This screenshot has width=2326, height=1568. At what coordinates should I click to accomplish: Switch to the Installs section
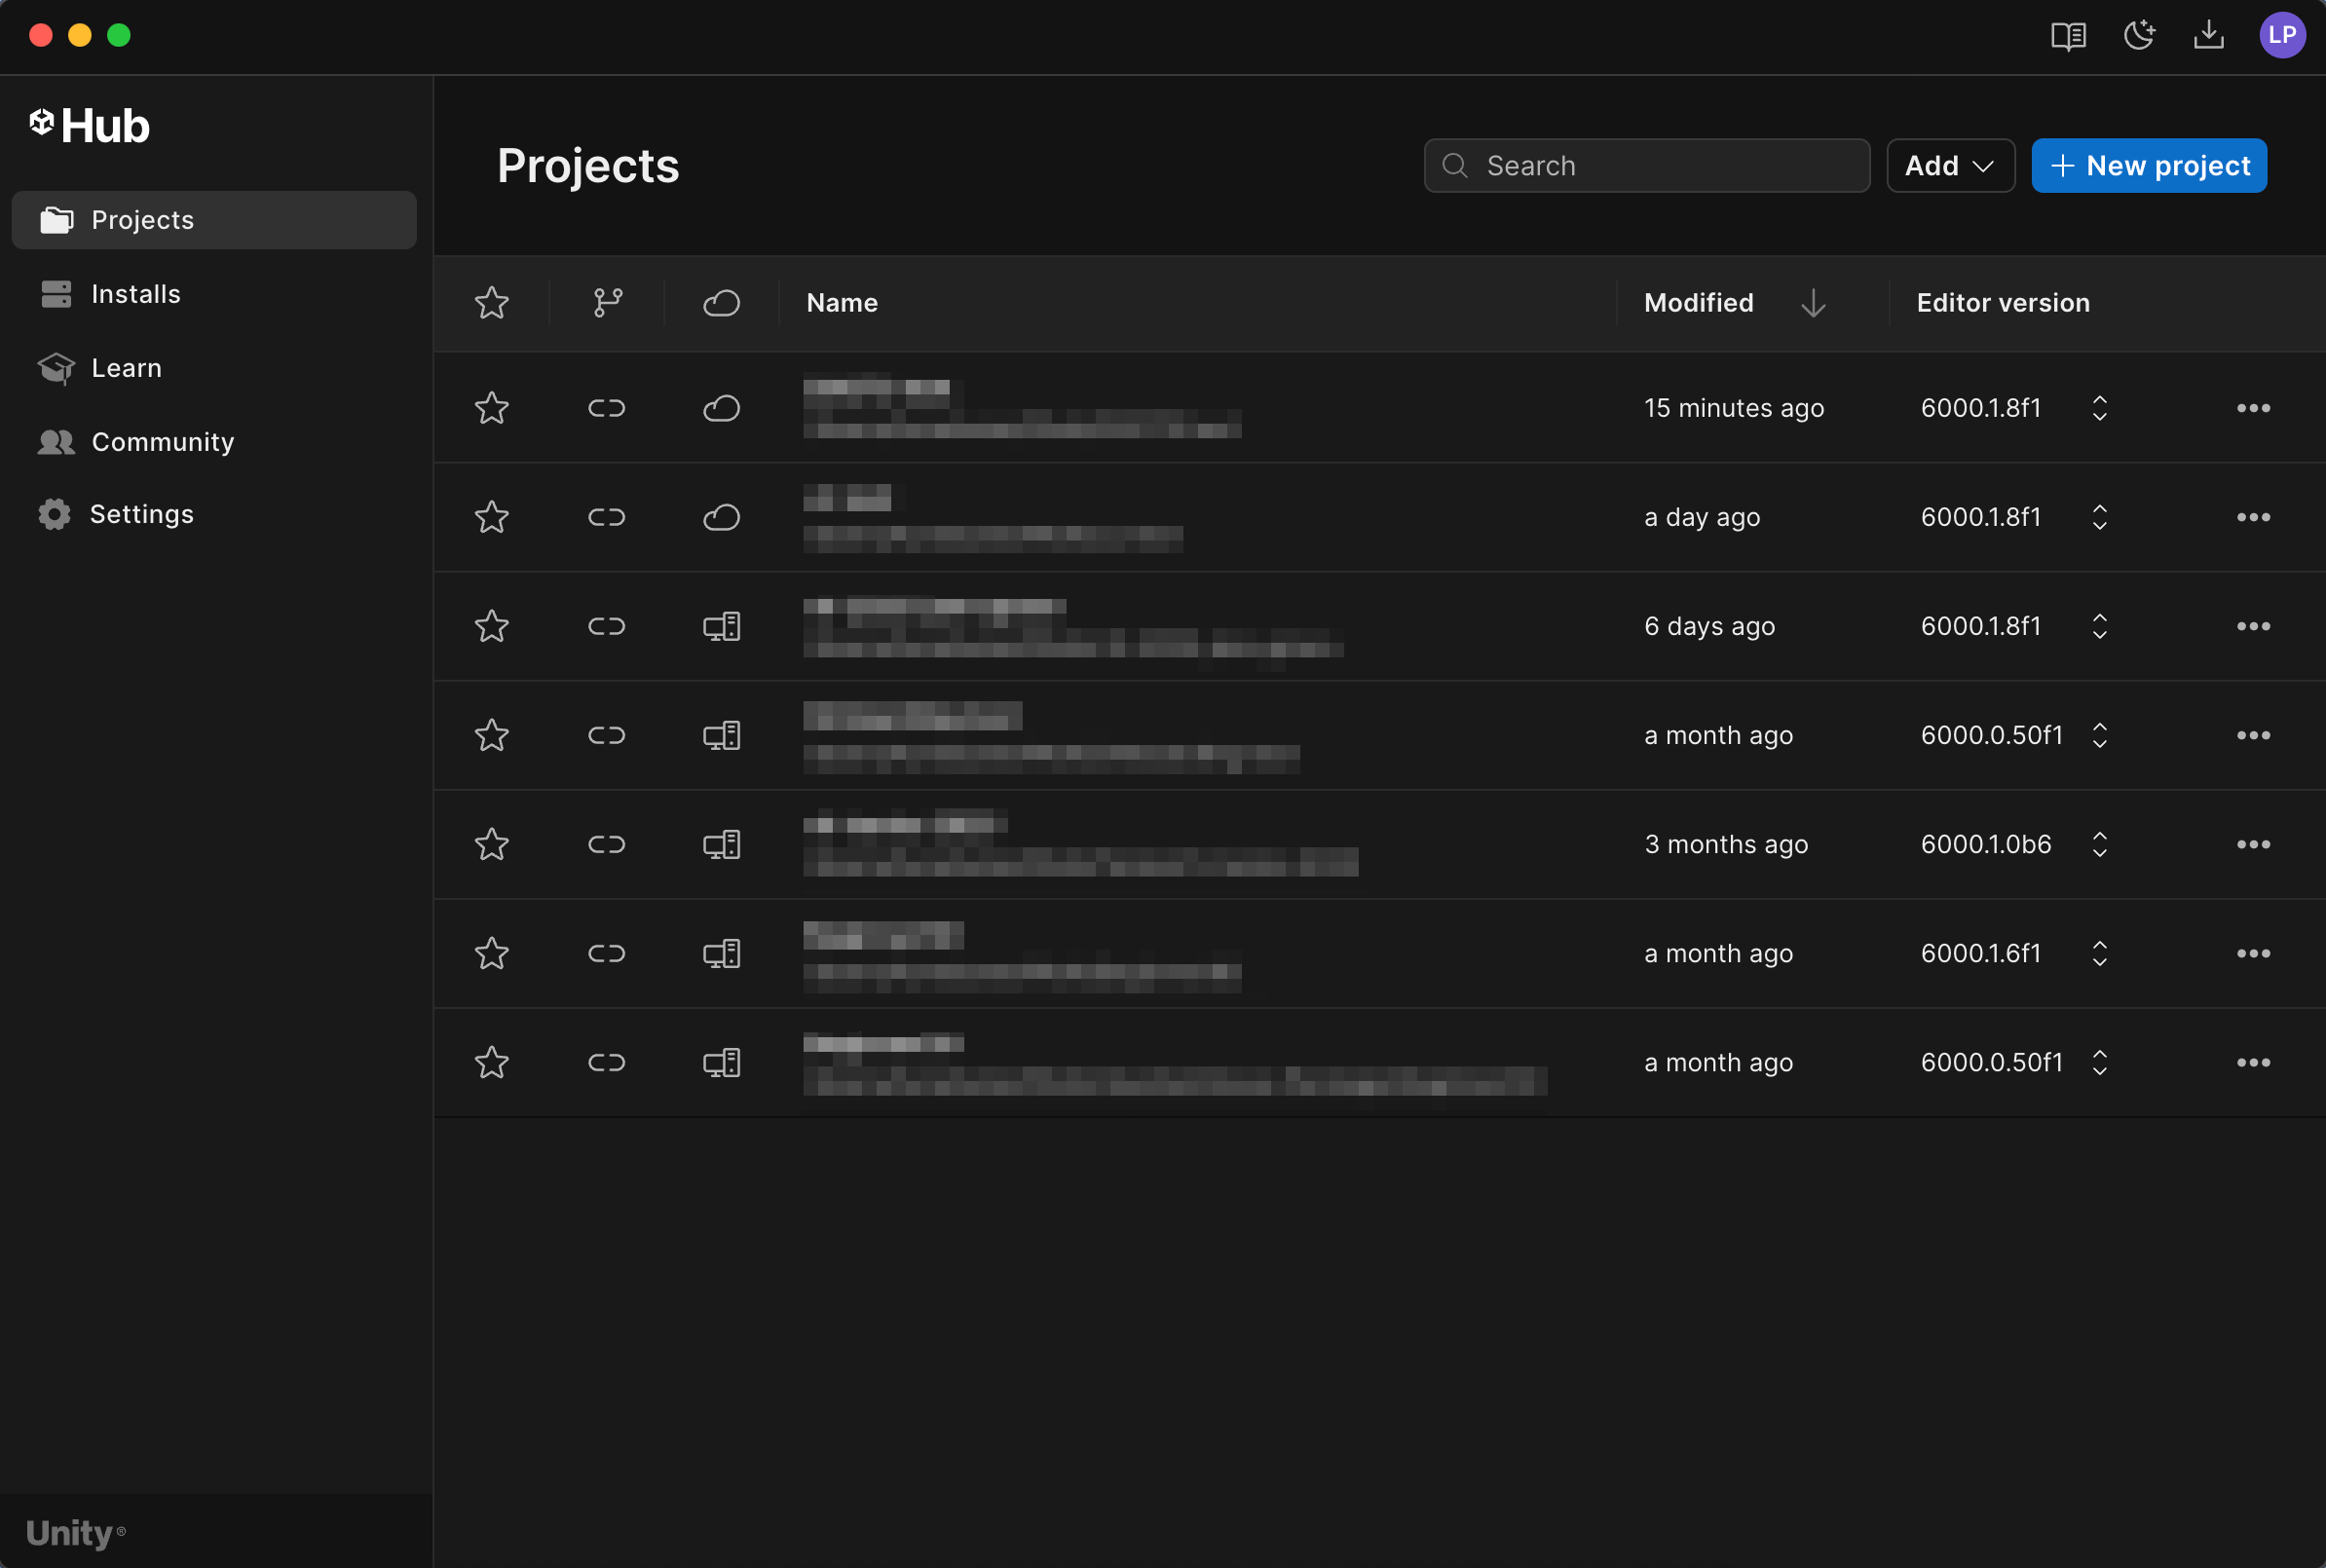(x=136, y=293)
